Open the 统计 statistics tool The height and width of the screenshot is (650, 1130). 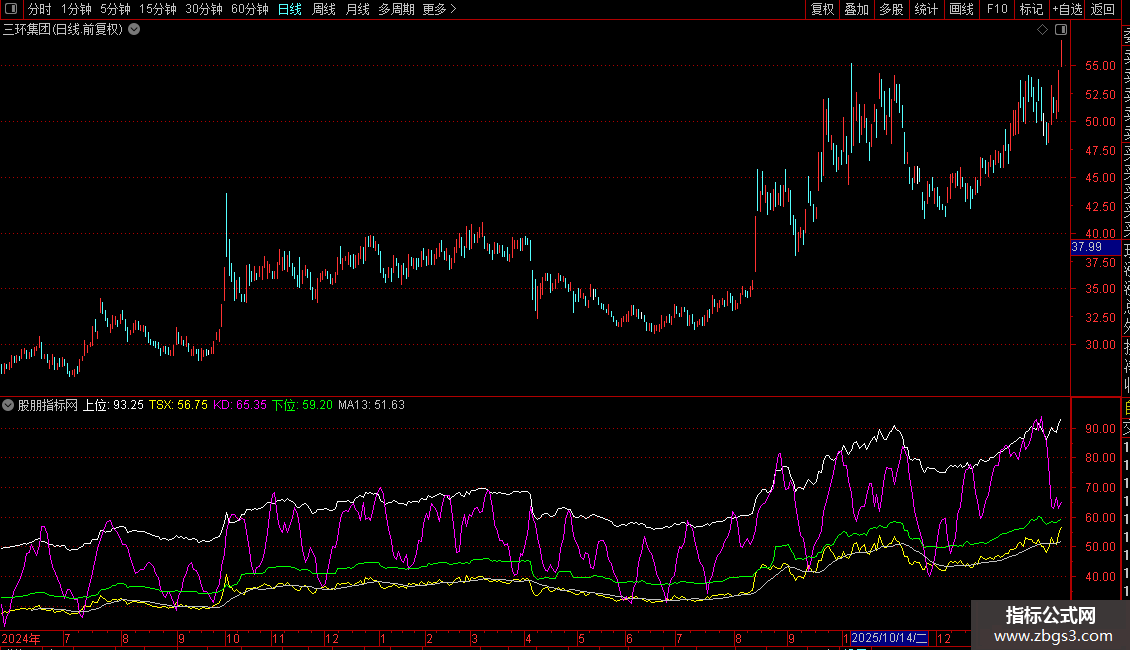click(x=926, y=9)
